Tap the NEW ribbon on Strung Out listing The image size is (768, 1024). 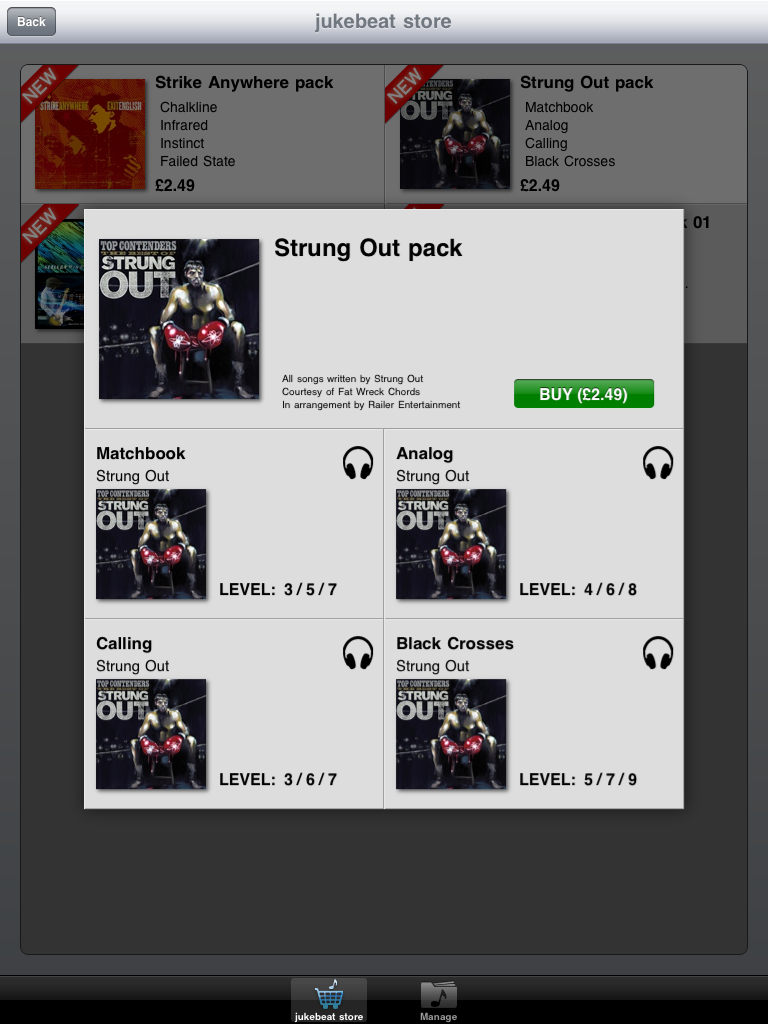pyautogui.click(x=408, y=87)
